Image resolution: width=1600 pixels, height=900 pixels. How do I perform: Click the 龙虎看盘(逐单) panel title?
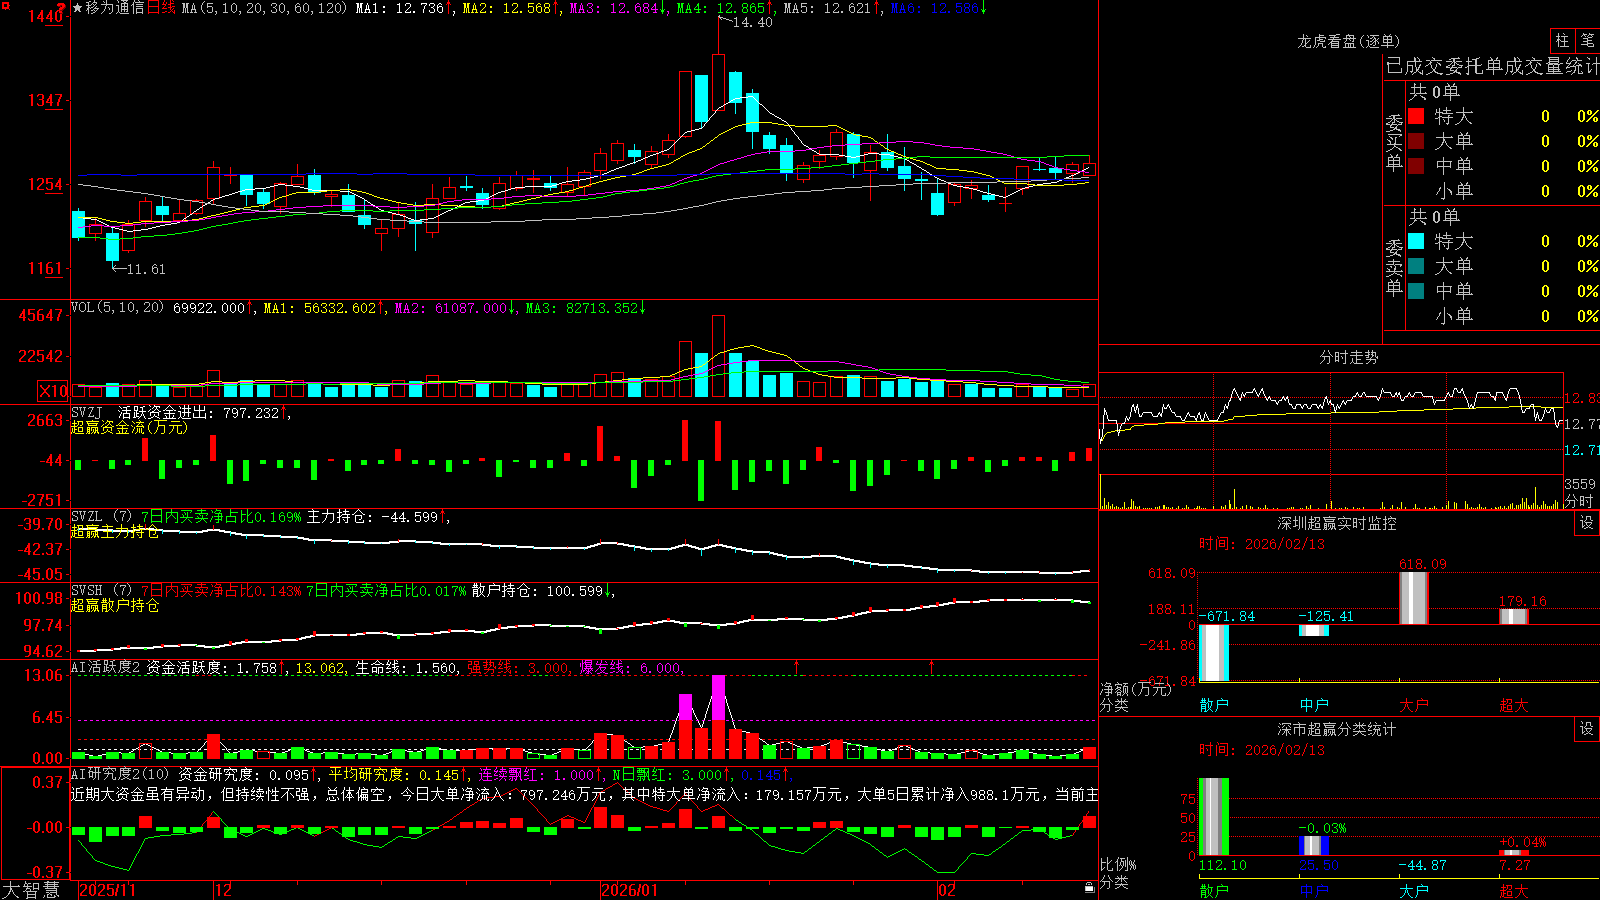click(1349, 41)
